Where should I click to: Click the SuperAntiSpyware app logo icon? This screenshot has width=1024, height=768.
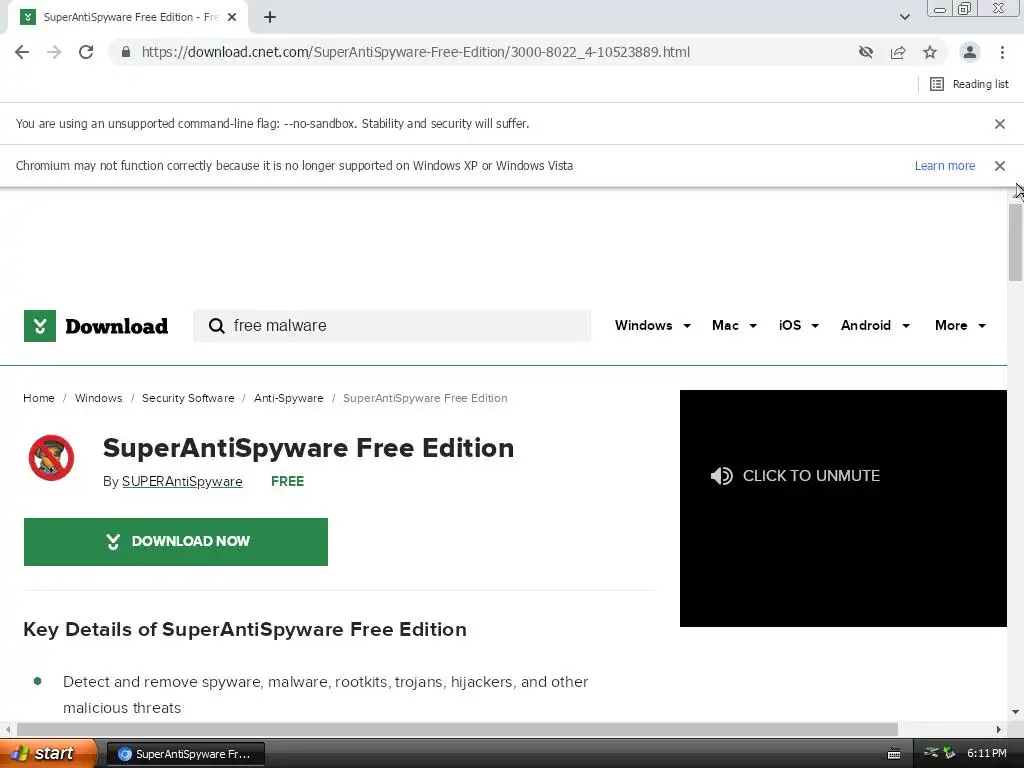click(51, 458)
